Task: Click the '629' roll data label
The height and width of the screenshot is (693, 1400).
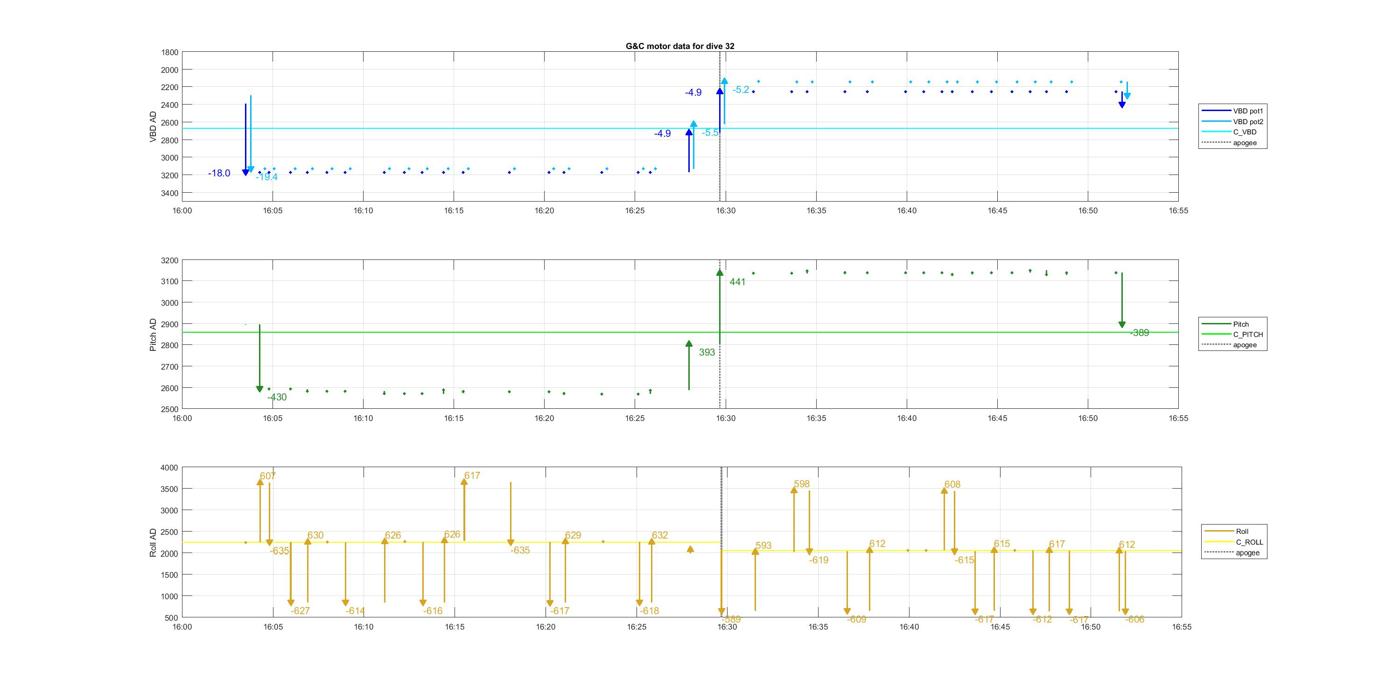Action: pyautogui.click(x=573, y=536)
